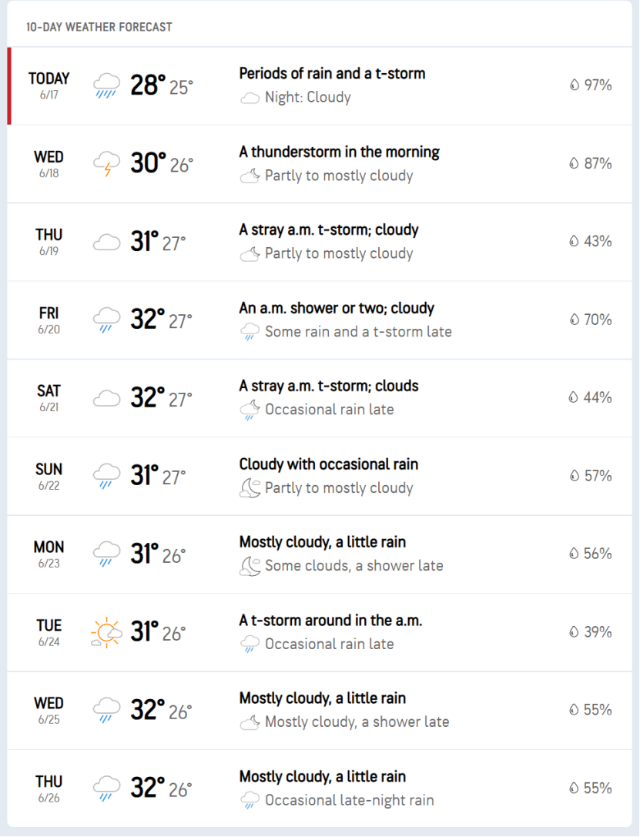Image resolution: width=640 pixels, height=837 pixels.
Task: Click the raindrop icon beside 97%
Action: click(x=574, y=85)
